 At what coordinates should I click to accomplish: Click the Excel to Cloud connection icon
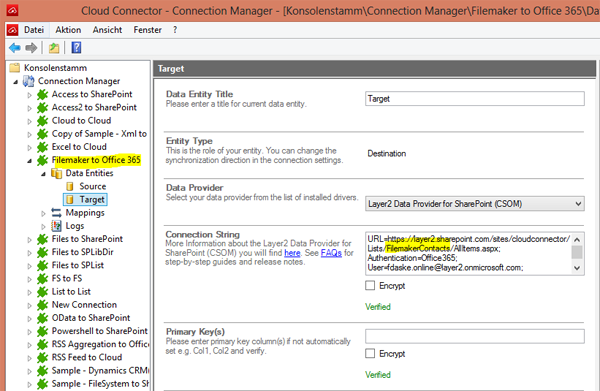coord(42,147)
